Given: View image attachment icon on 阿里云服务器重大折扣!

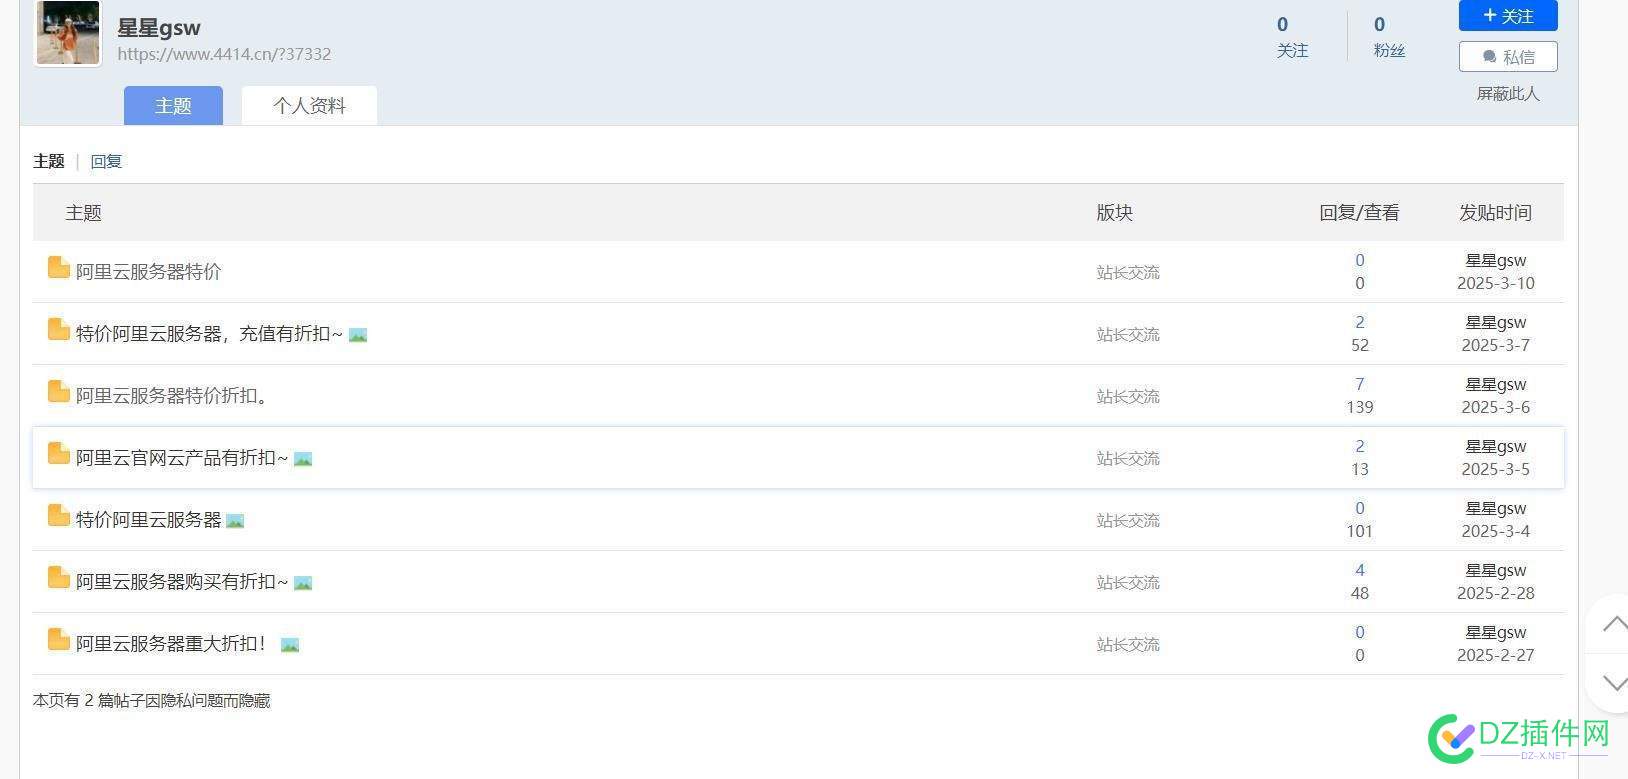Looking at the screenshot, I should (290, 645).
